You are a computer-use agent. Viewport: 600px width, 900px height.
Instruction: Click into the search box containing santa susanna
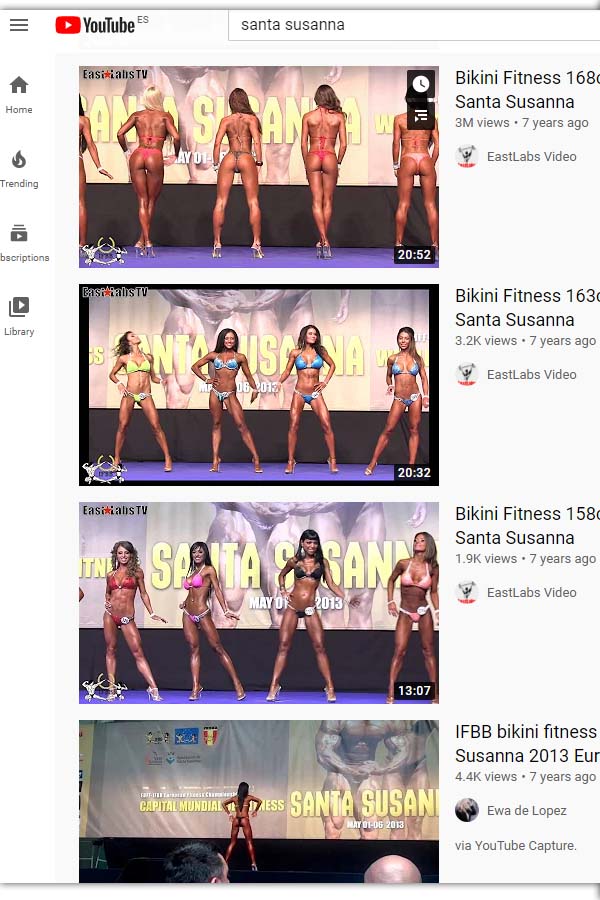(414, 25)
